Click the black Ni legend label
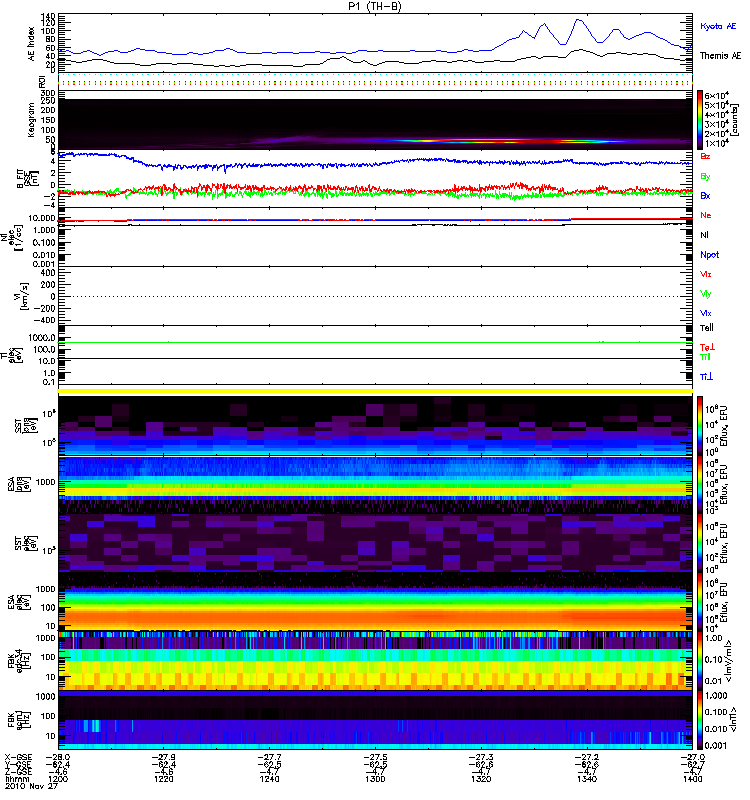 (x=704, y=235)
